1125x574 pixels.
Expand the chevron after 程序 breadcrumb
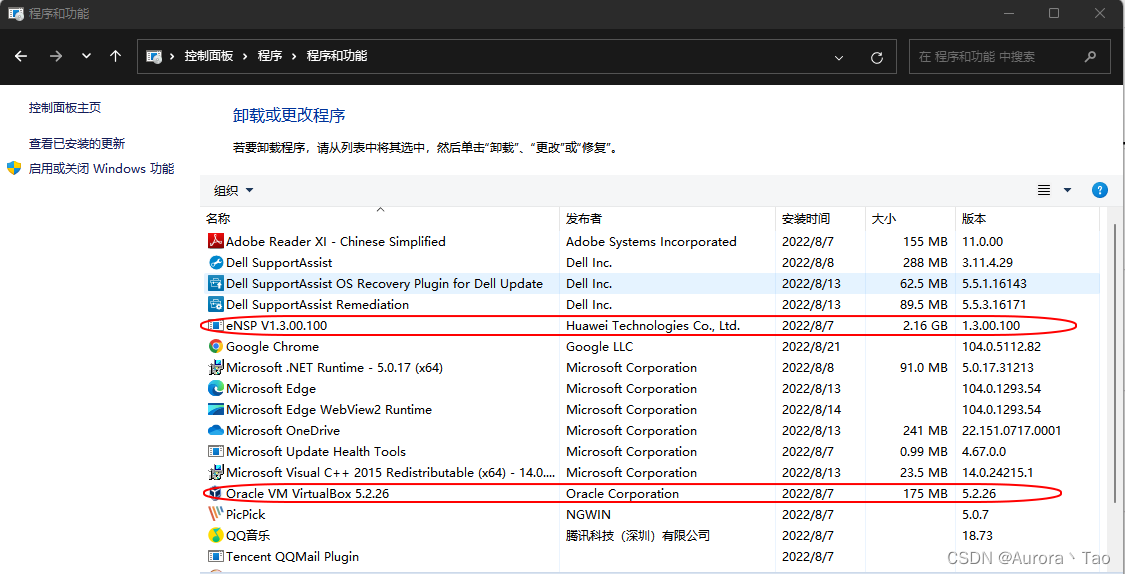[x=295, y=56]
